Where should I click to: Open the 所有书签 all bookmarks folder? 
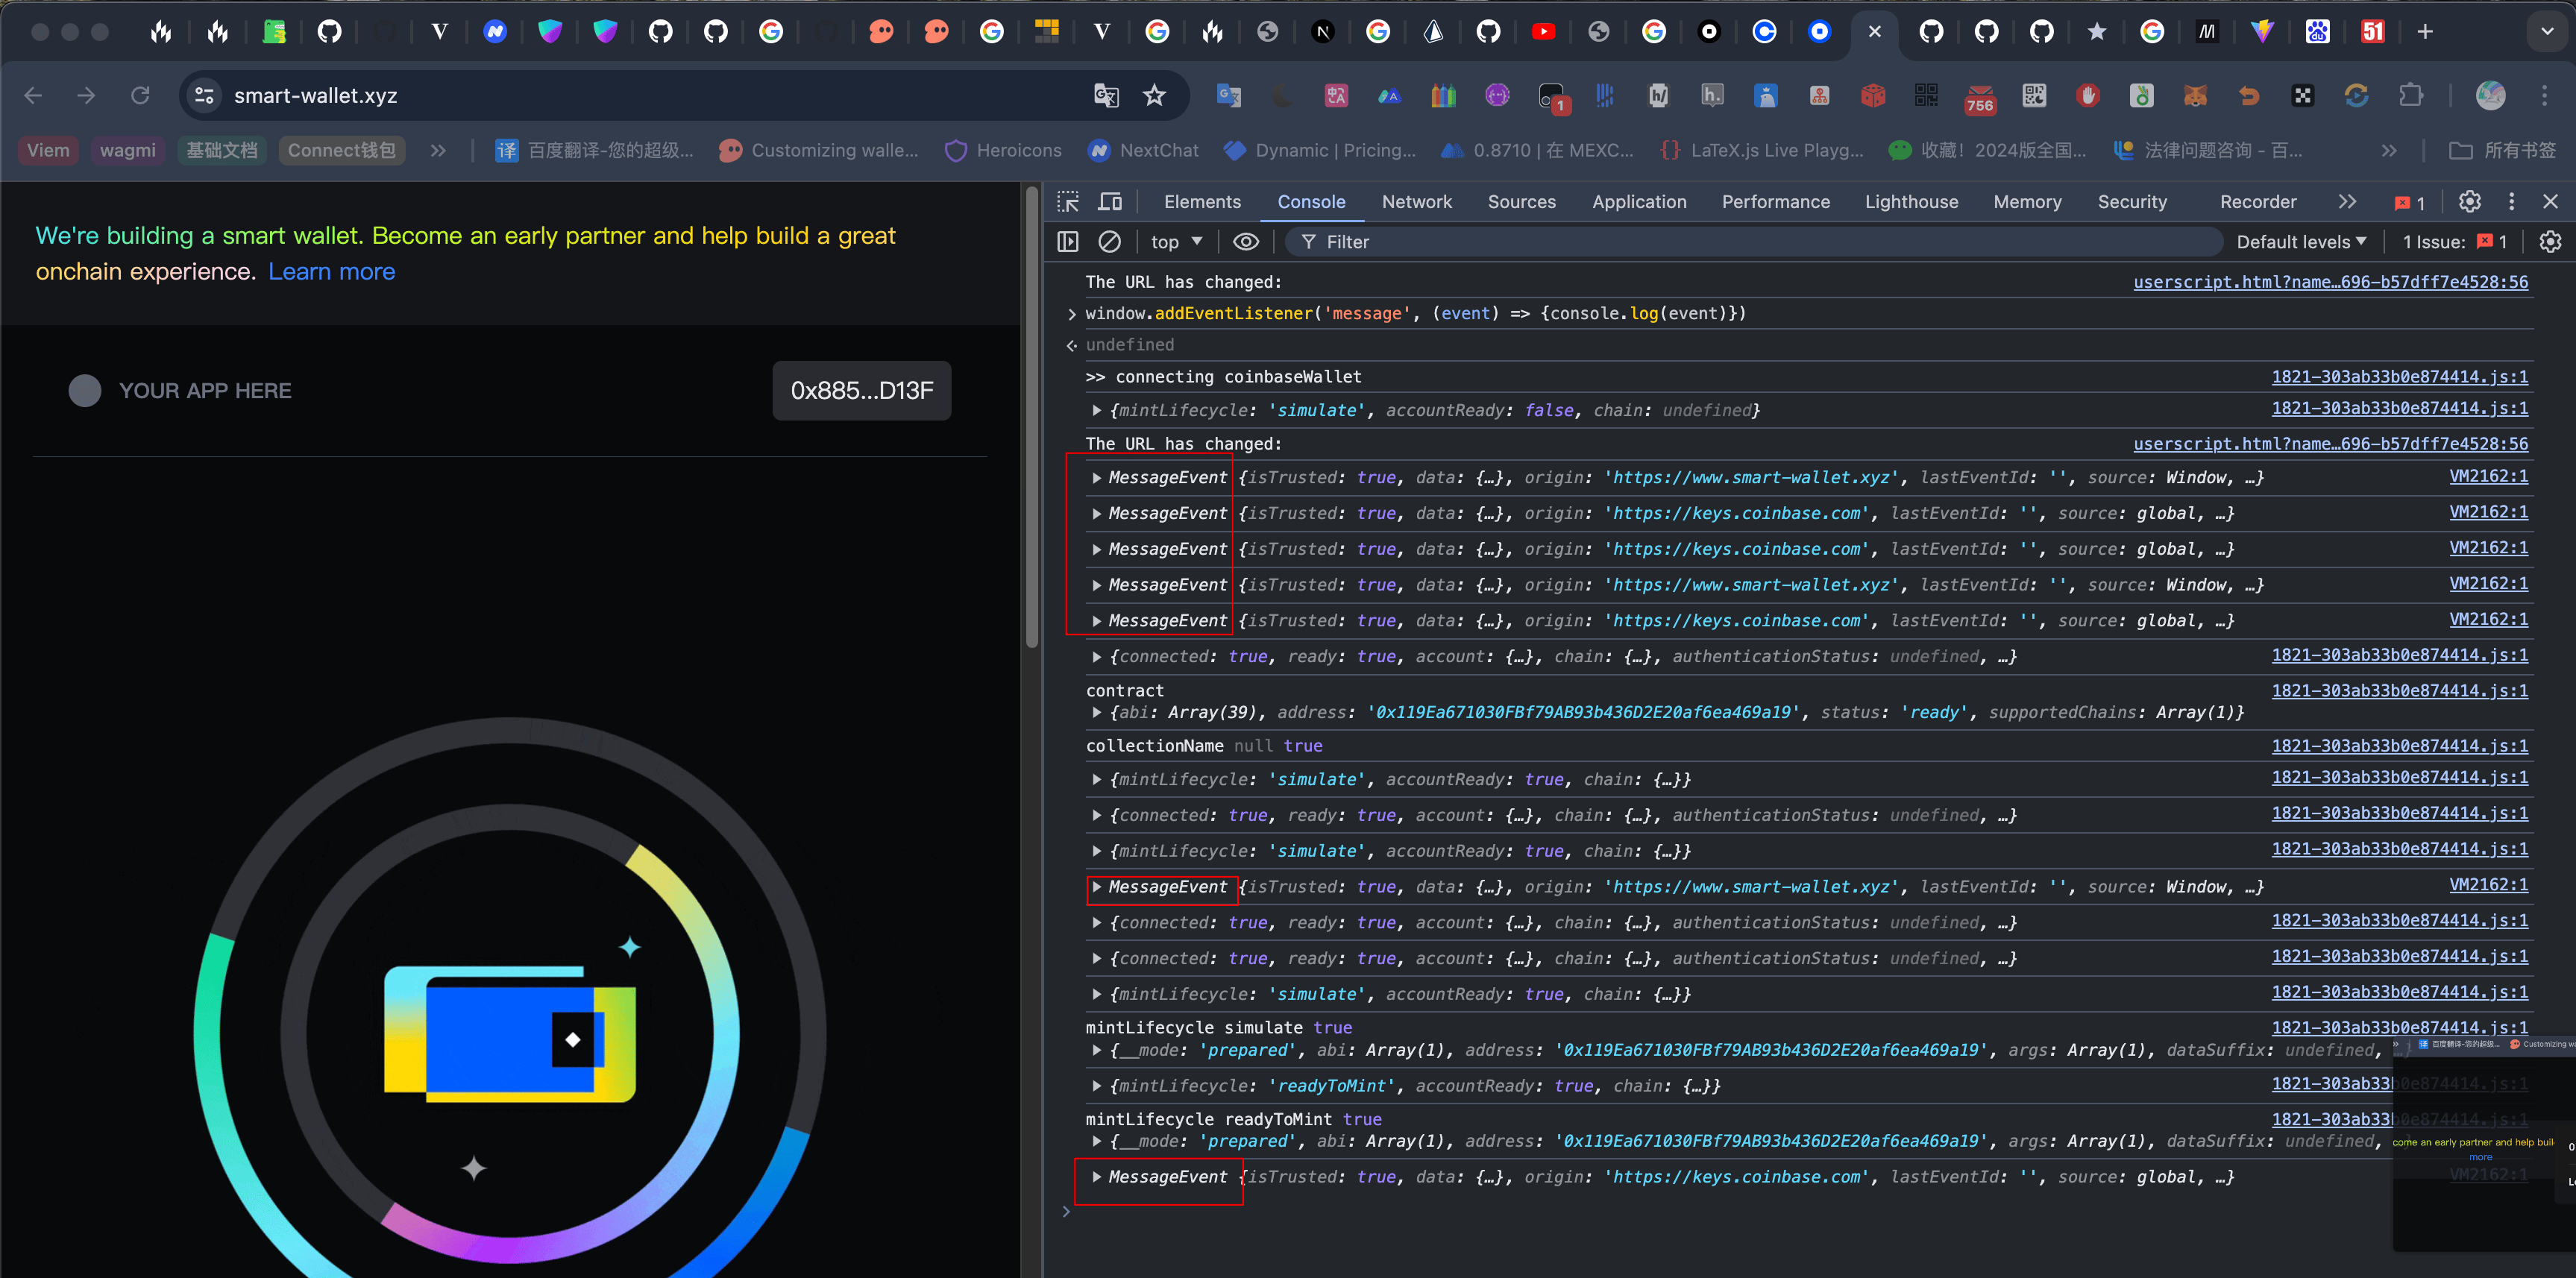tap(2502, 150)
